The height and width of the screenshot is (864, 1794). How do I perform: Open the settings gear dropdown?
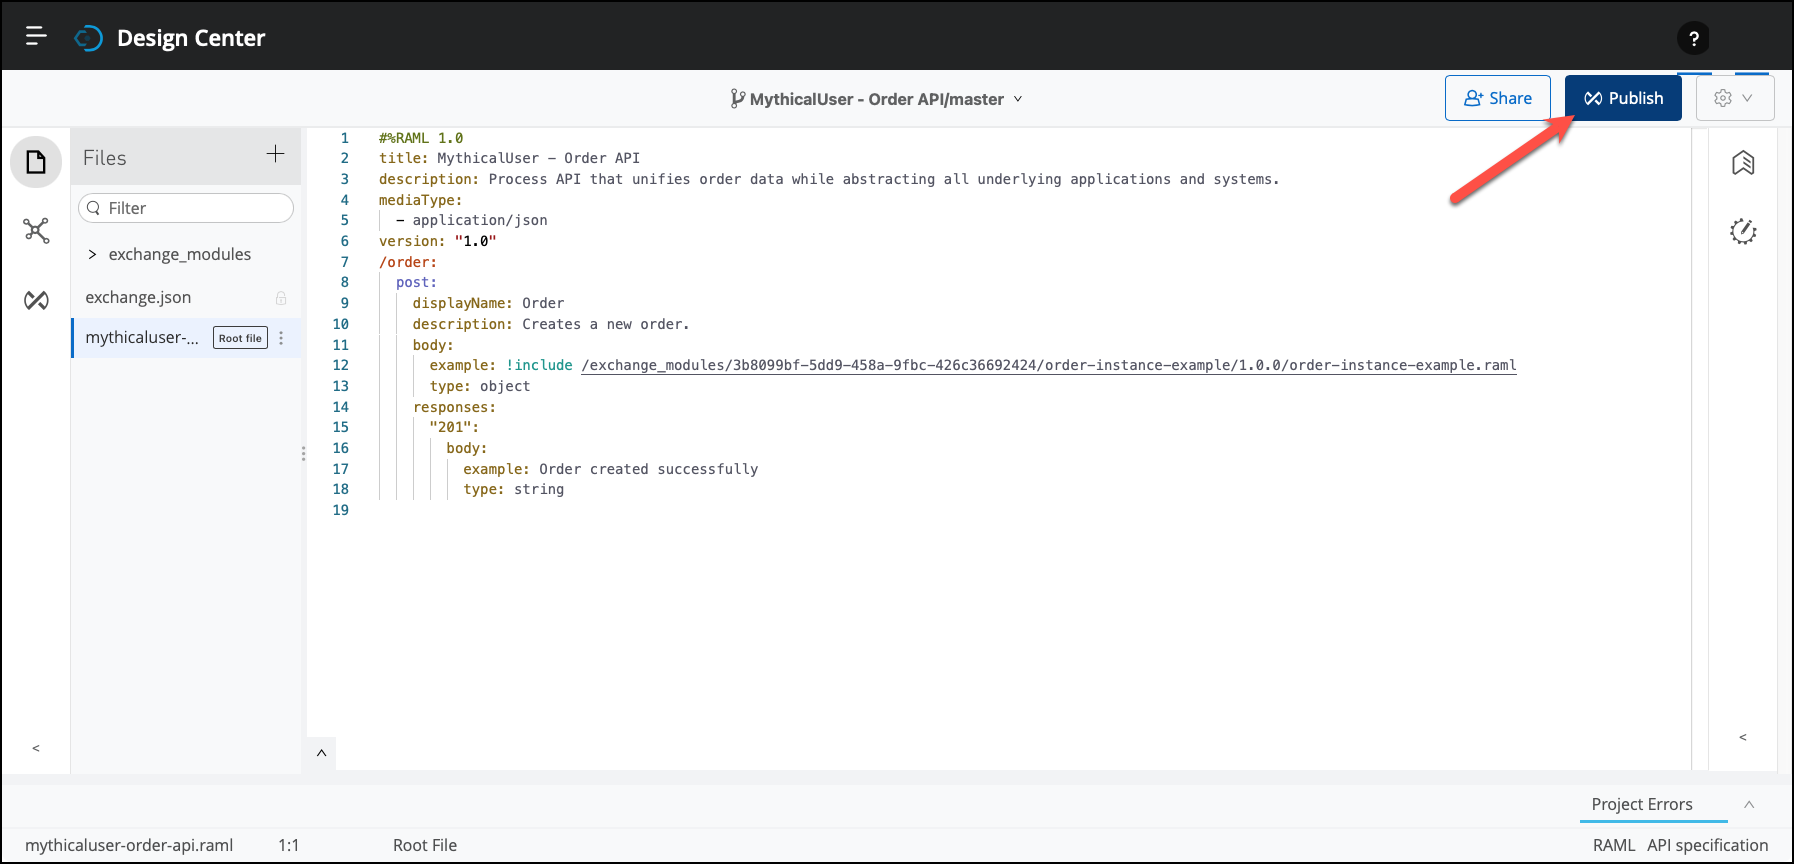(1735, 98)
